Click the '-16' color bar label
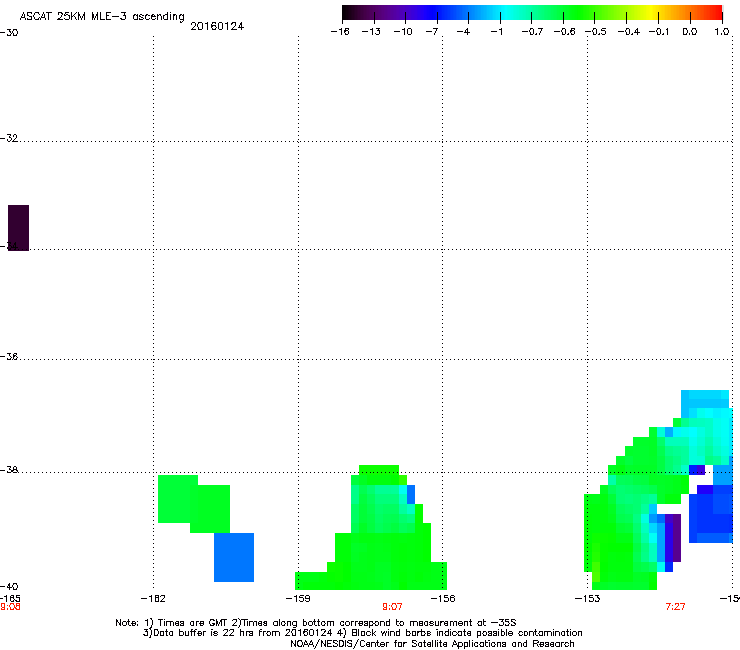The image size is (740, 650). click(340, 32)
